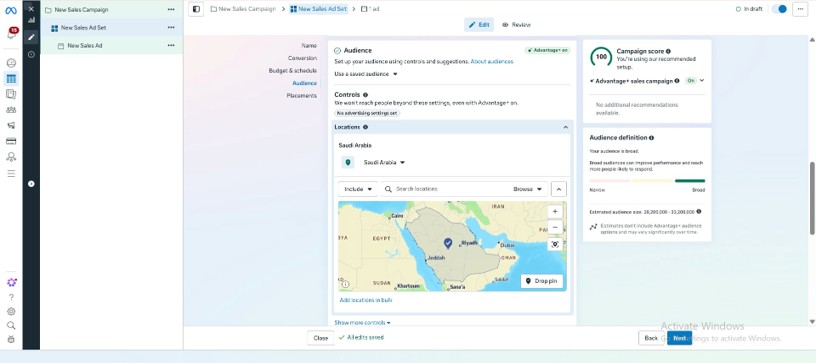
Task: Open the Billing card icon in sidebar
Action: coord(11,141)
